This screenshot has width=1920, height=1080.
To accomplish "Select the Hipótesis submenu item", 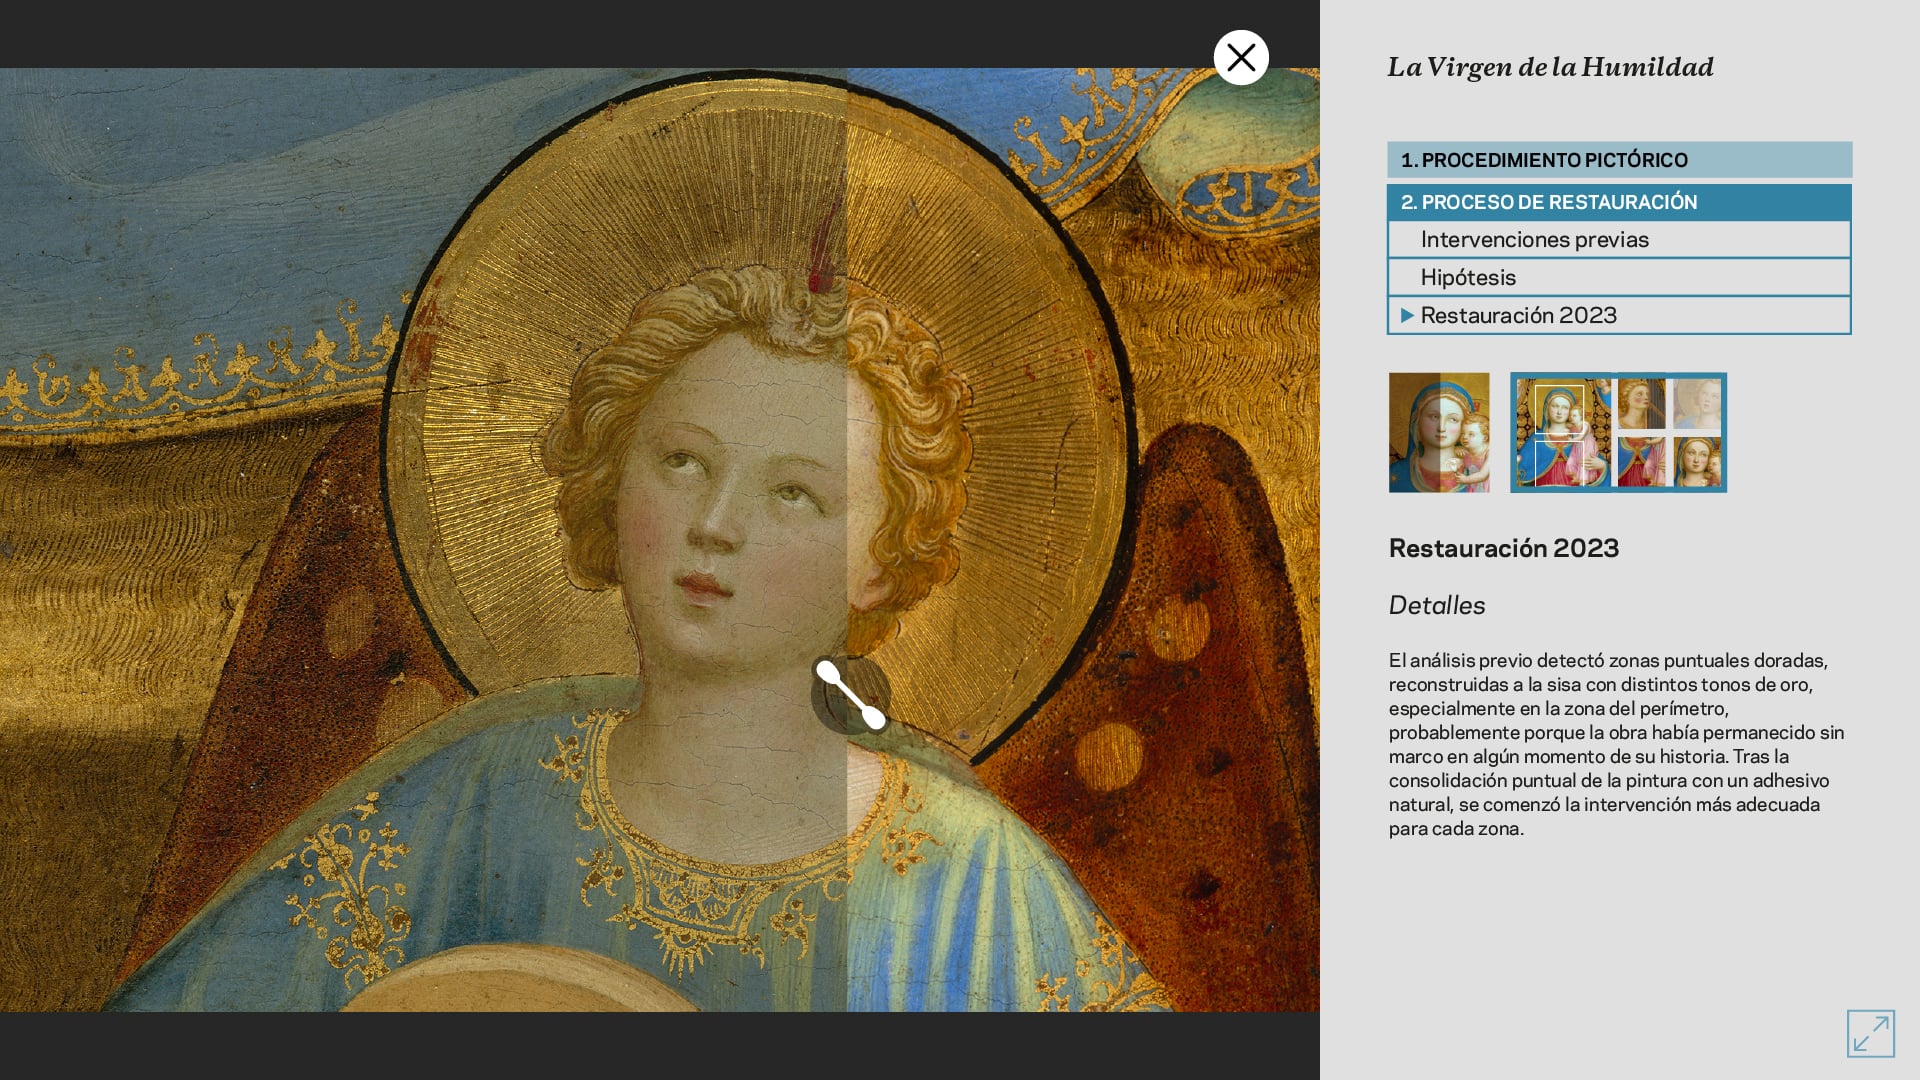I will [x=1619, y=277].
